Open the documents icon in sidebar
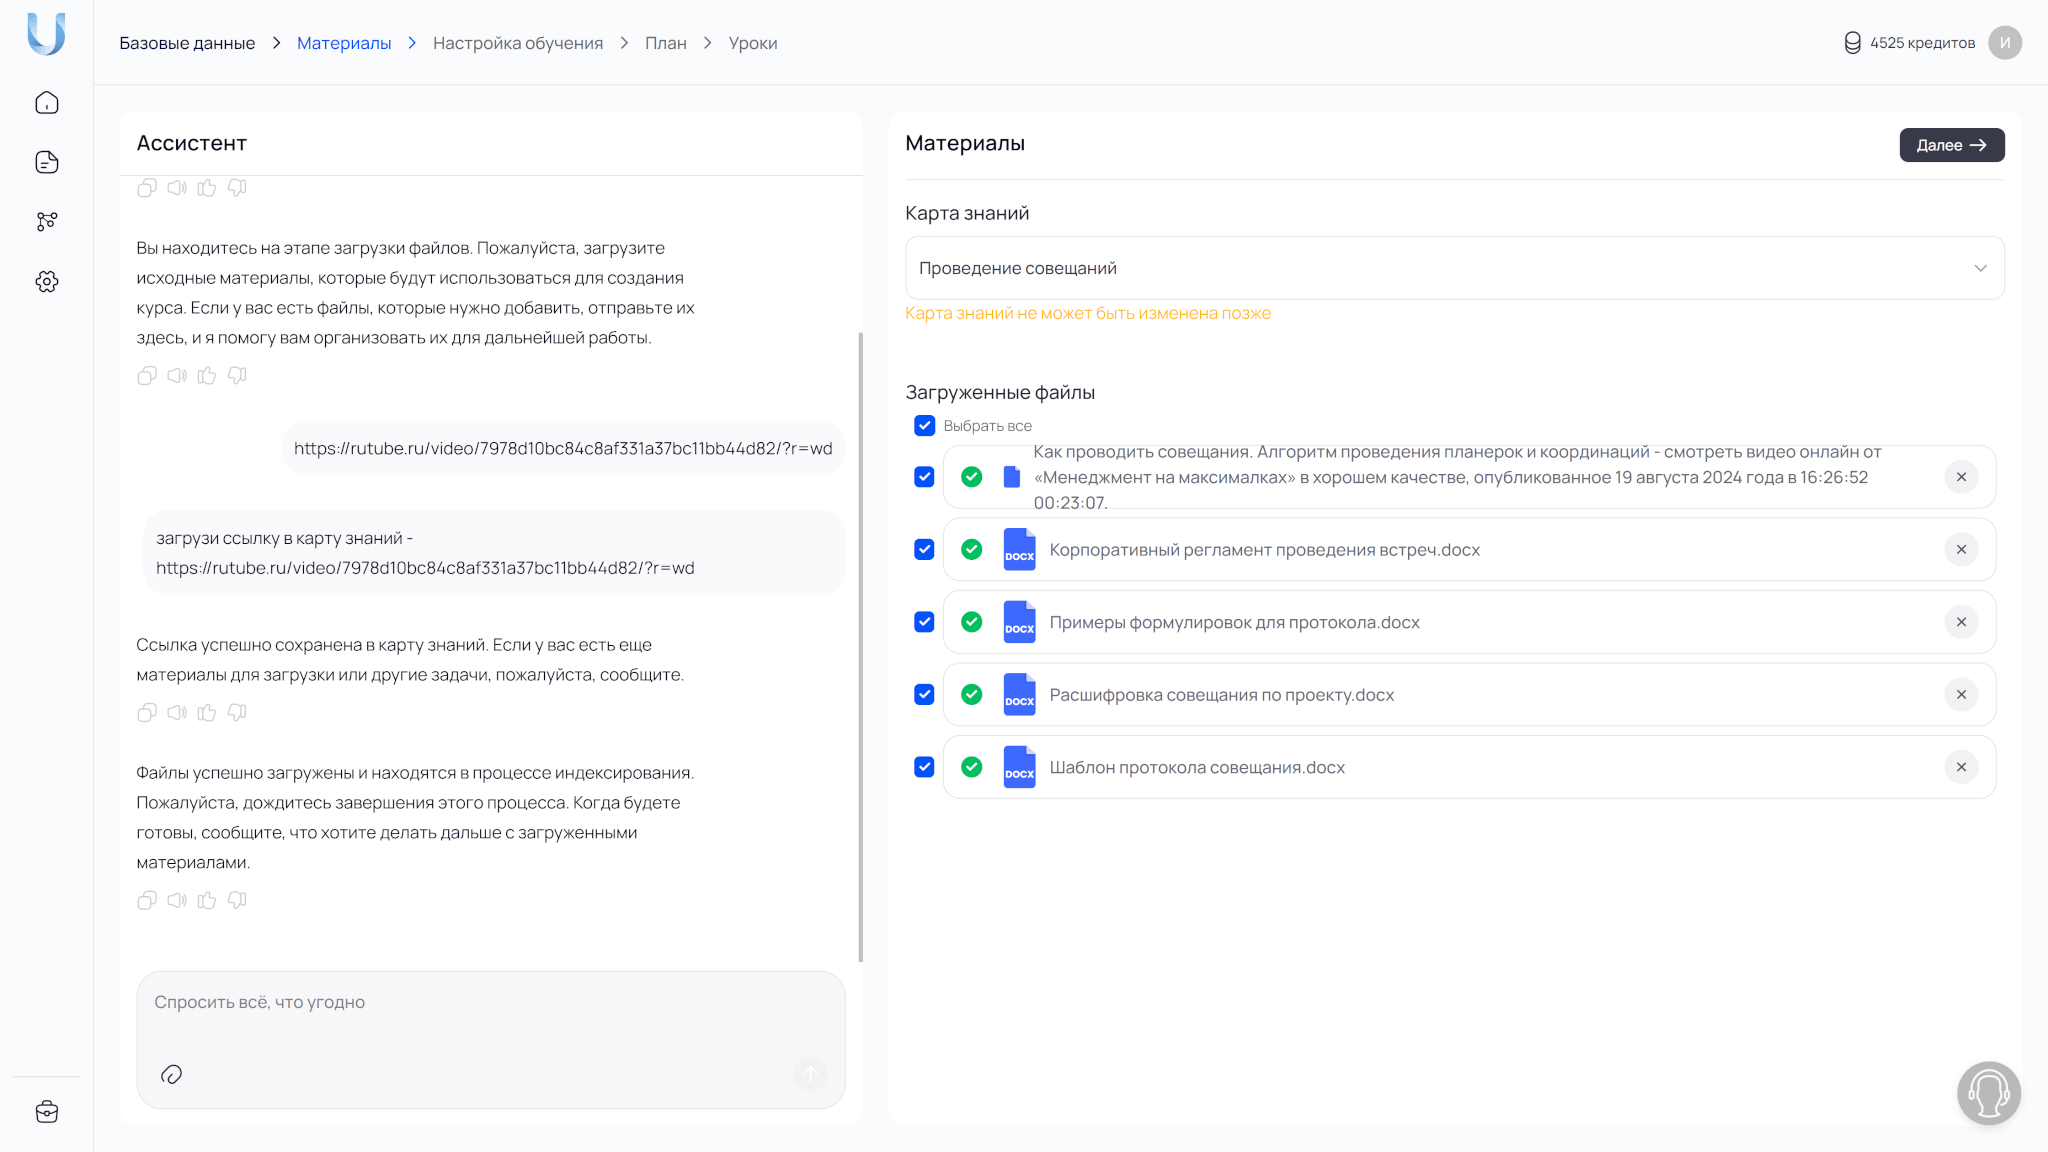 pos(47,162)
